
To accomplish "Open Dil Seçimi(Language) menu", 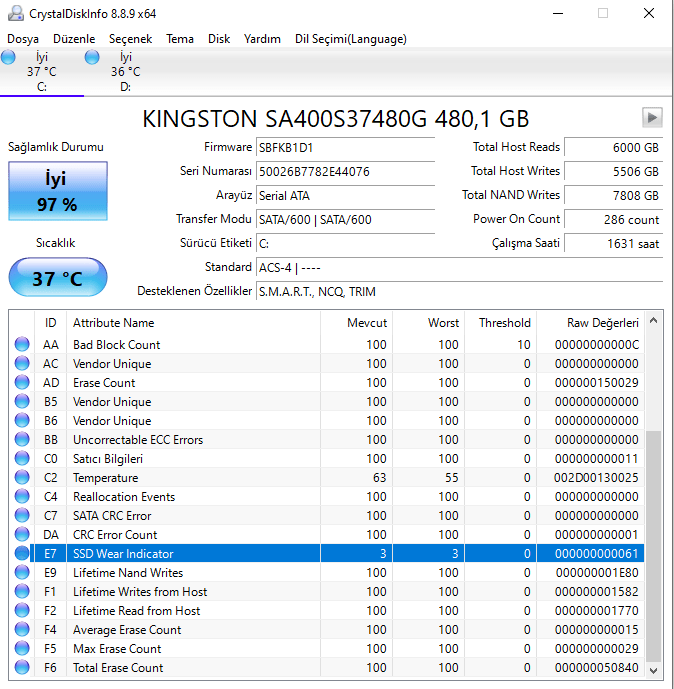I will pyautogui.click(x=351, y=39).
